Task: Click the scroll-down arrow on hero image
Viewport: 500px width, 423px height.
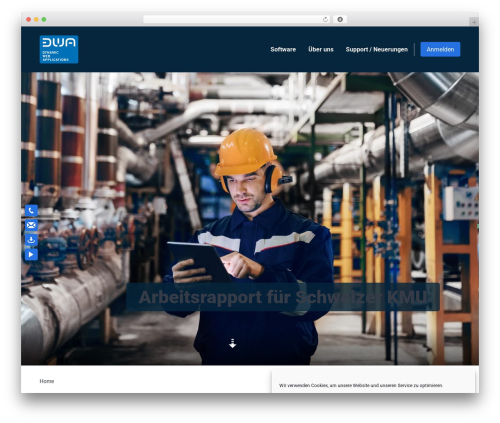Action: [x=233, y=343]
